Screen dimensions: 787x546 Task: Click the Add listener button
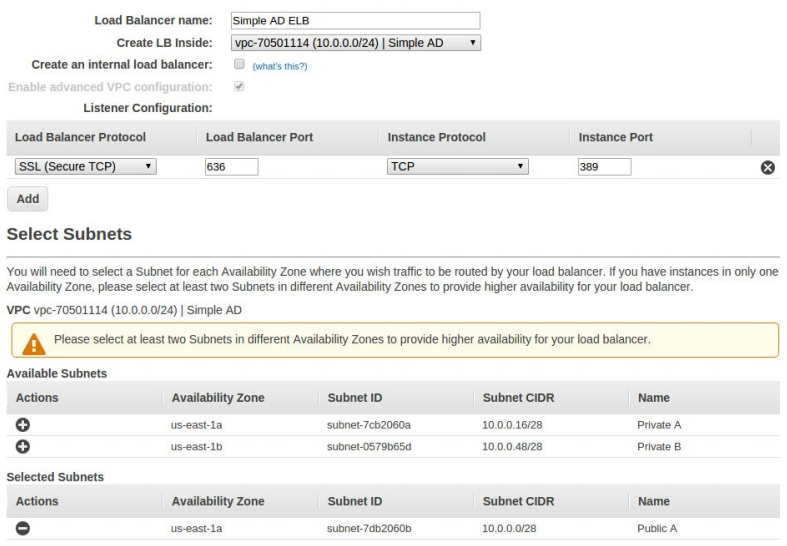click(x=28, y=199)
